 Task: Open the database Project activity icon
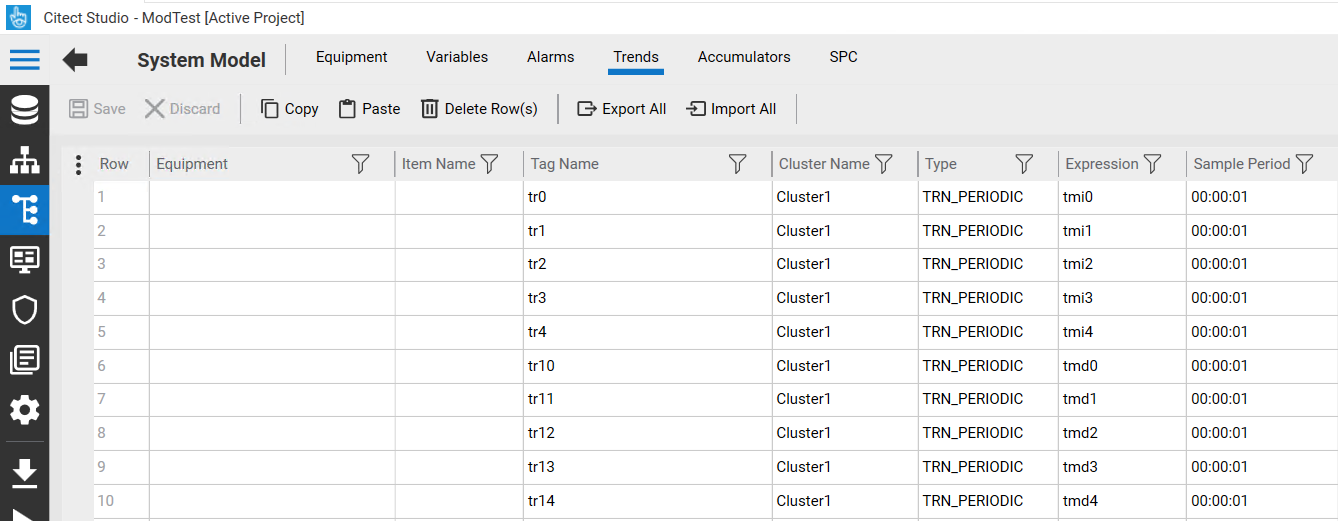coord(25,110)
